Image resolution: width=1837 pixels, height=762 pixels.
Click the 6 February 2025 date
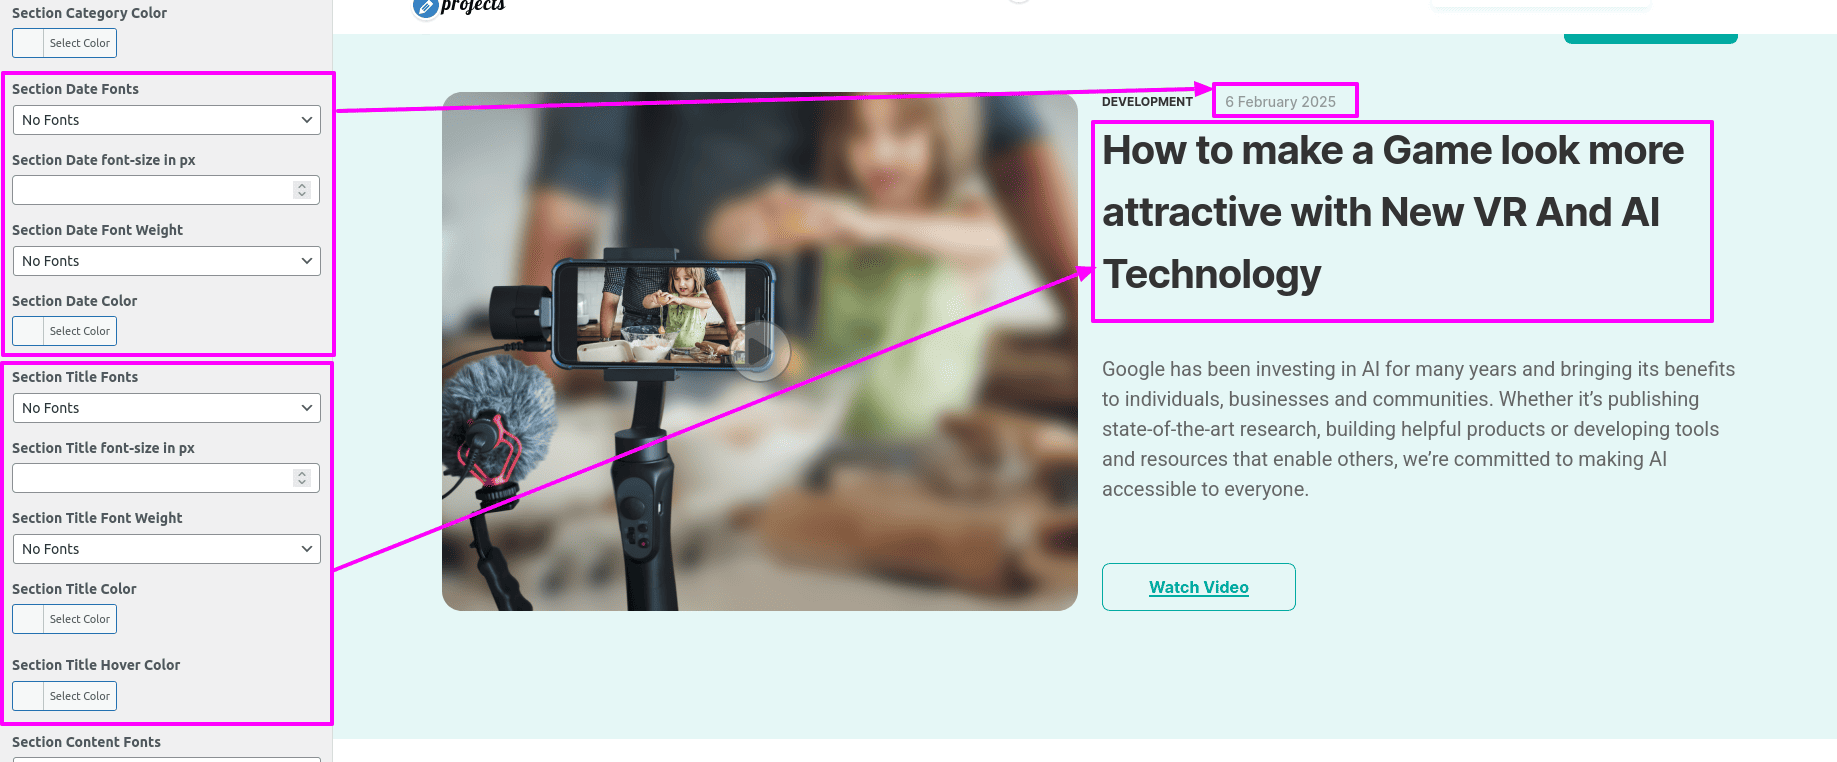click(1280, 102)
